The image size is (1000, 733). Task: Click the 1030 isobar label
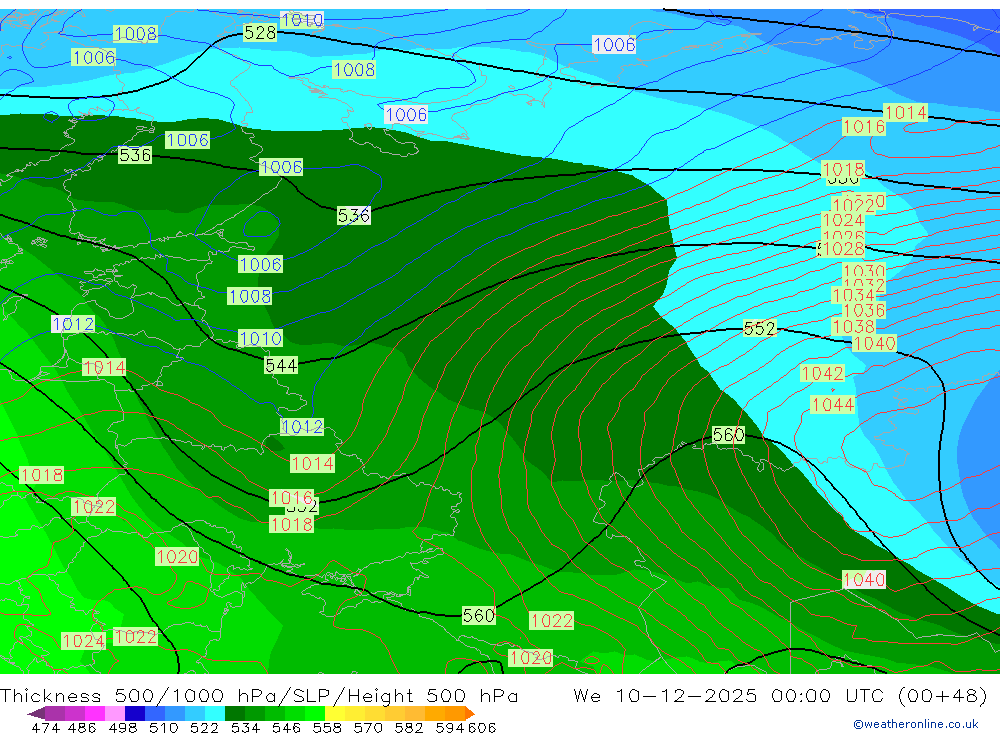tap(864, 270)
